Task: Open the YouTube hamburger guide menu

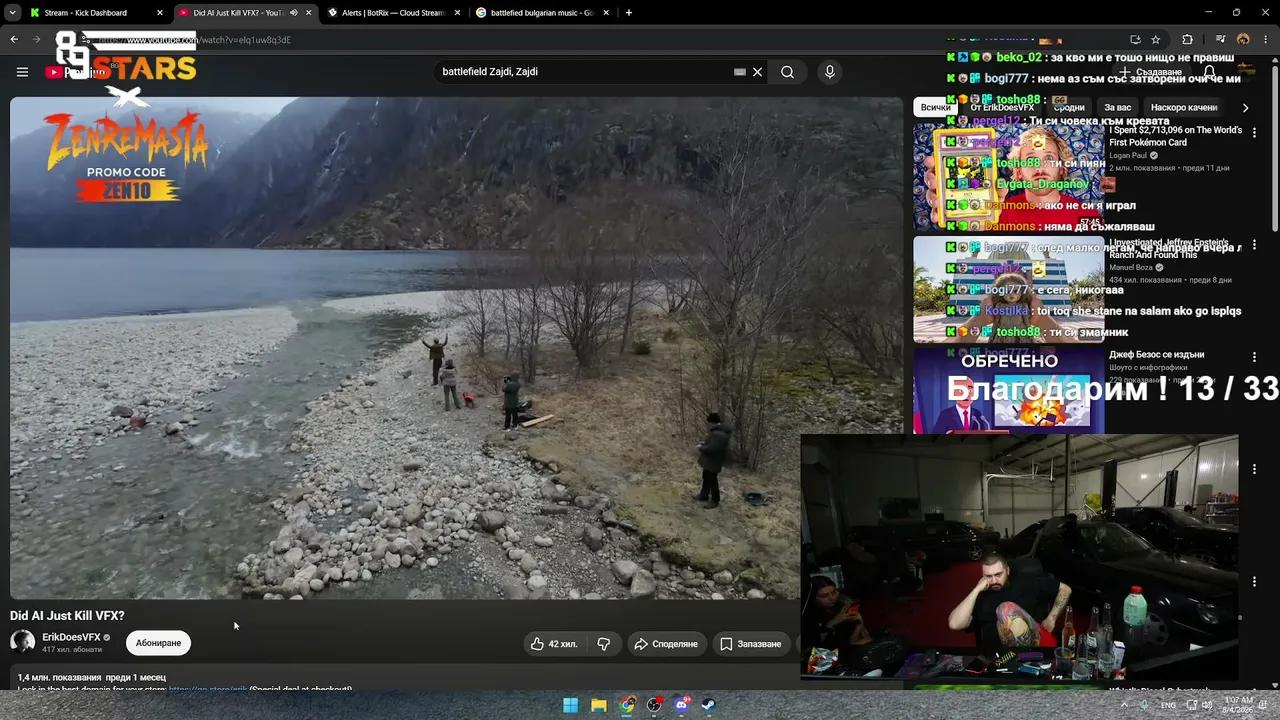Action: pos(22,72)
